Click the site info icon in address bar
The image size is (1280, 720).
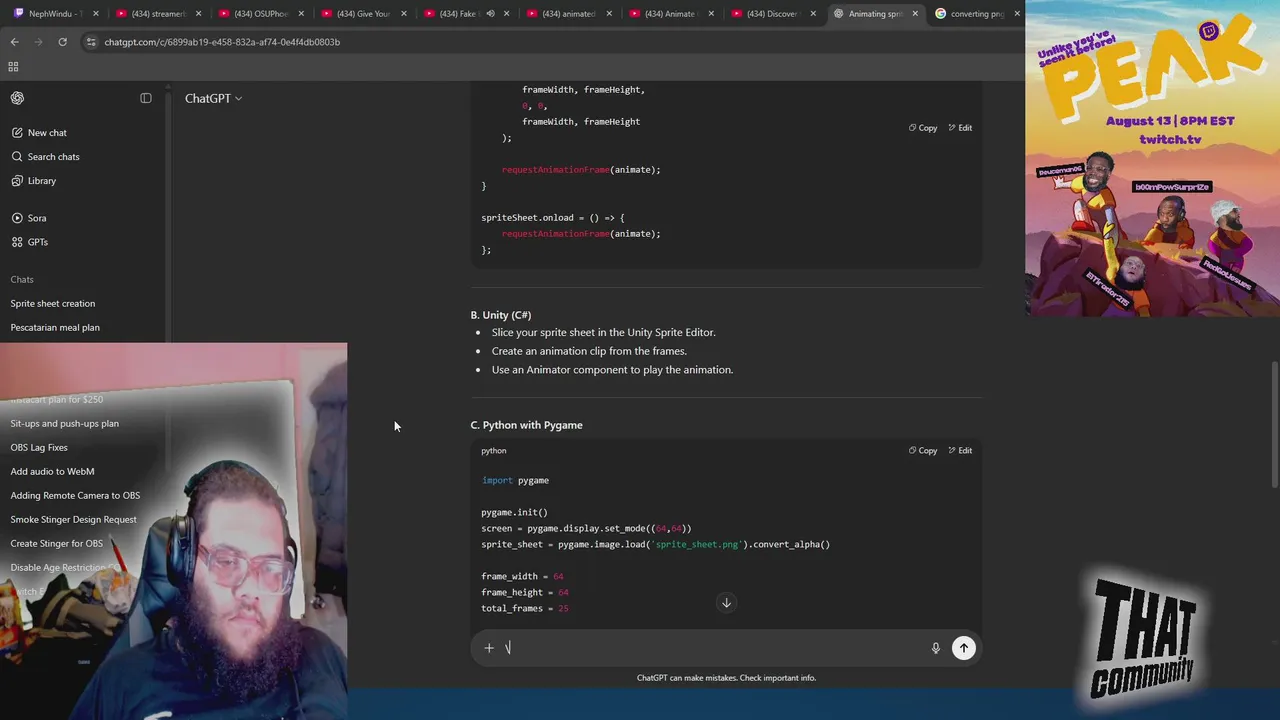[x=91, y=42]
